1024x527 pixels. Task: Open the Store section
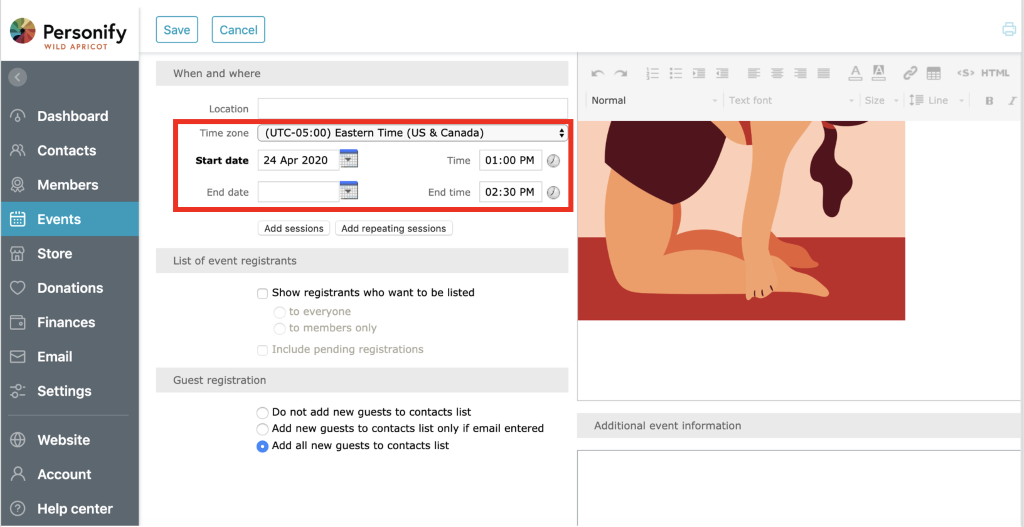(x=69, y=254)
